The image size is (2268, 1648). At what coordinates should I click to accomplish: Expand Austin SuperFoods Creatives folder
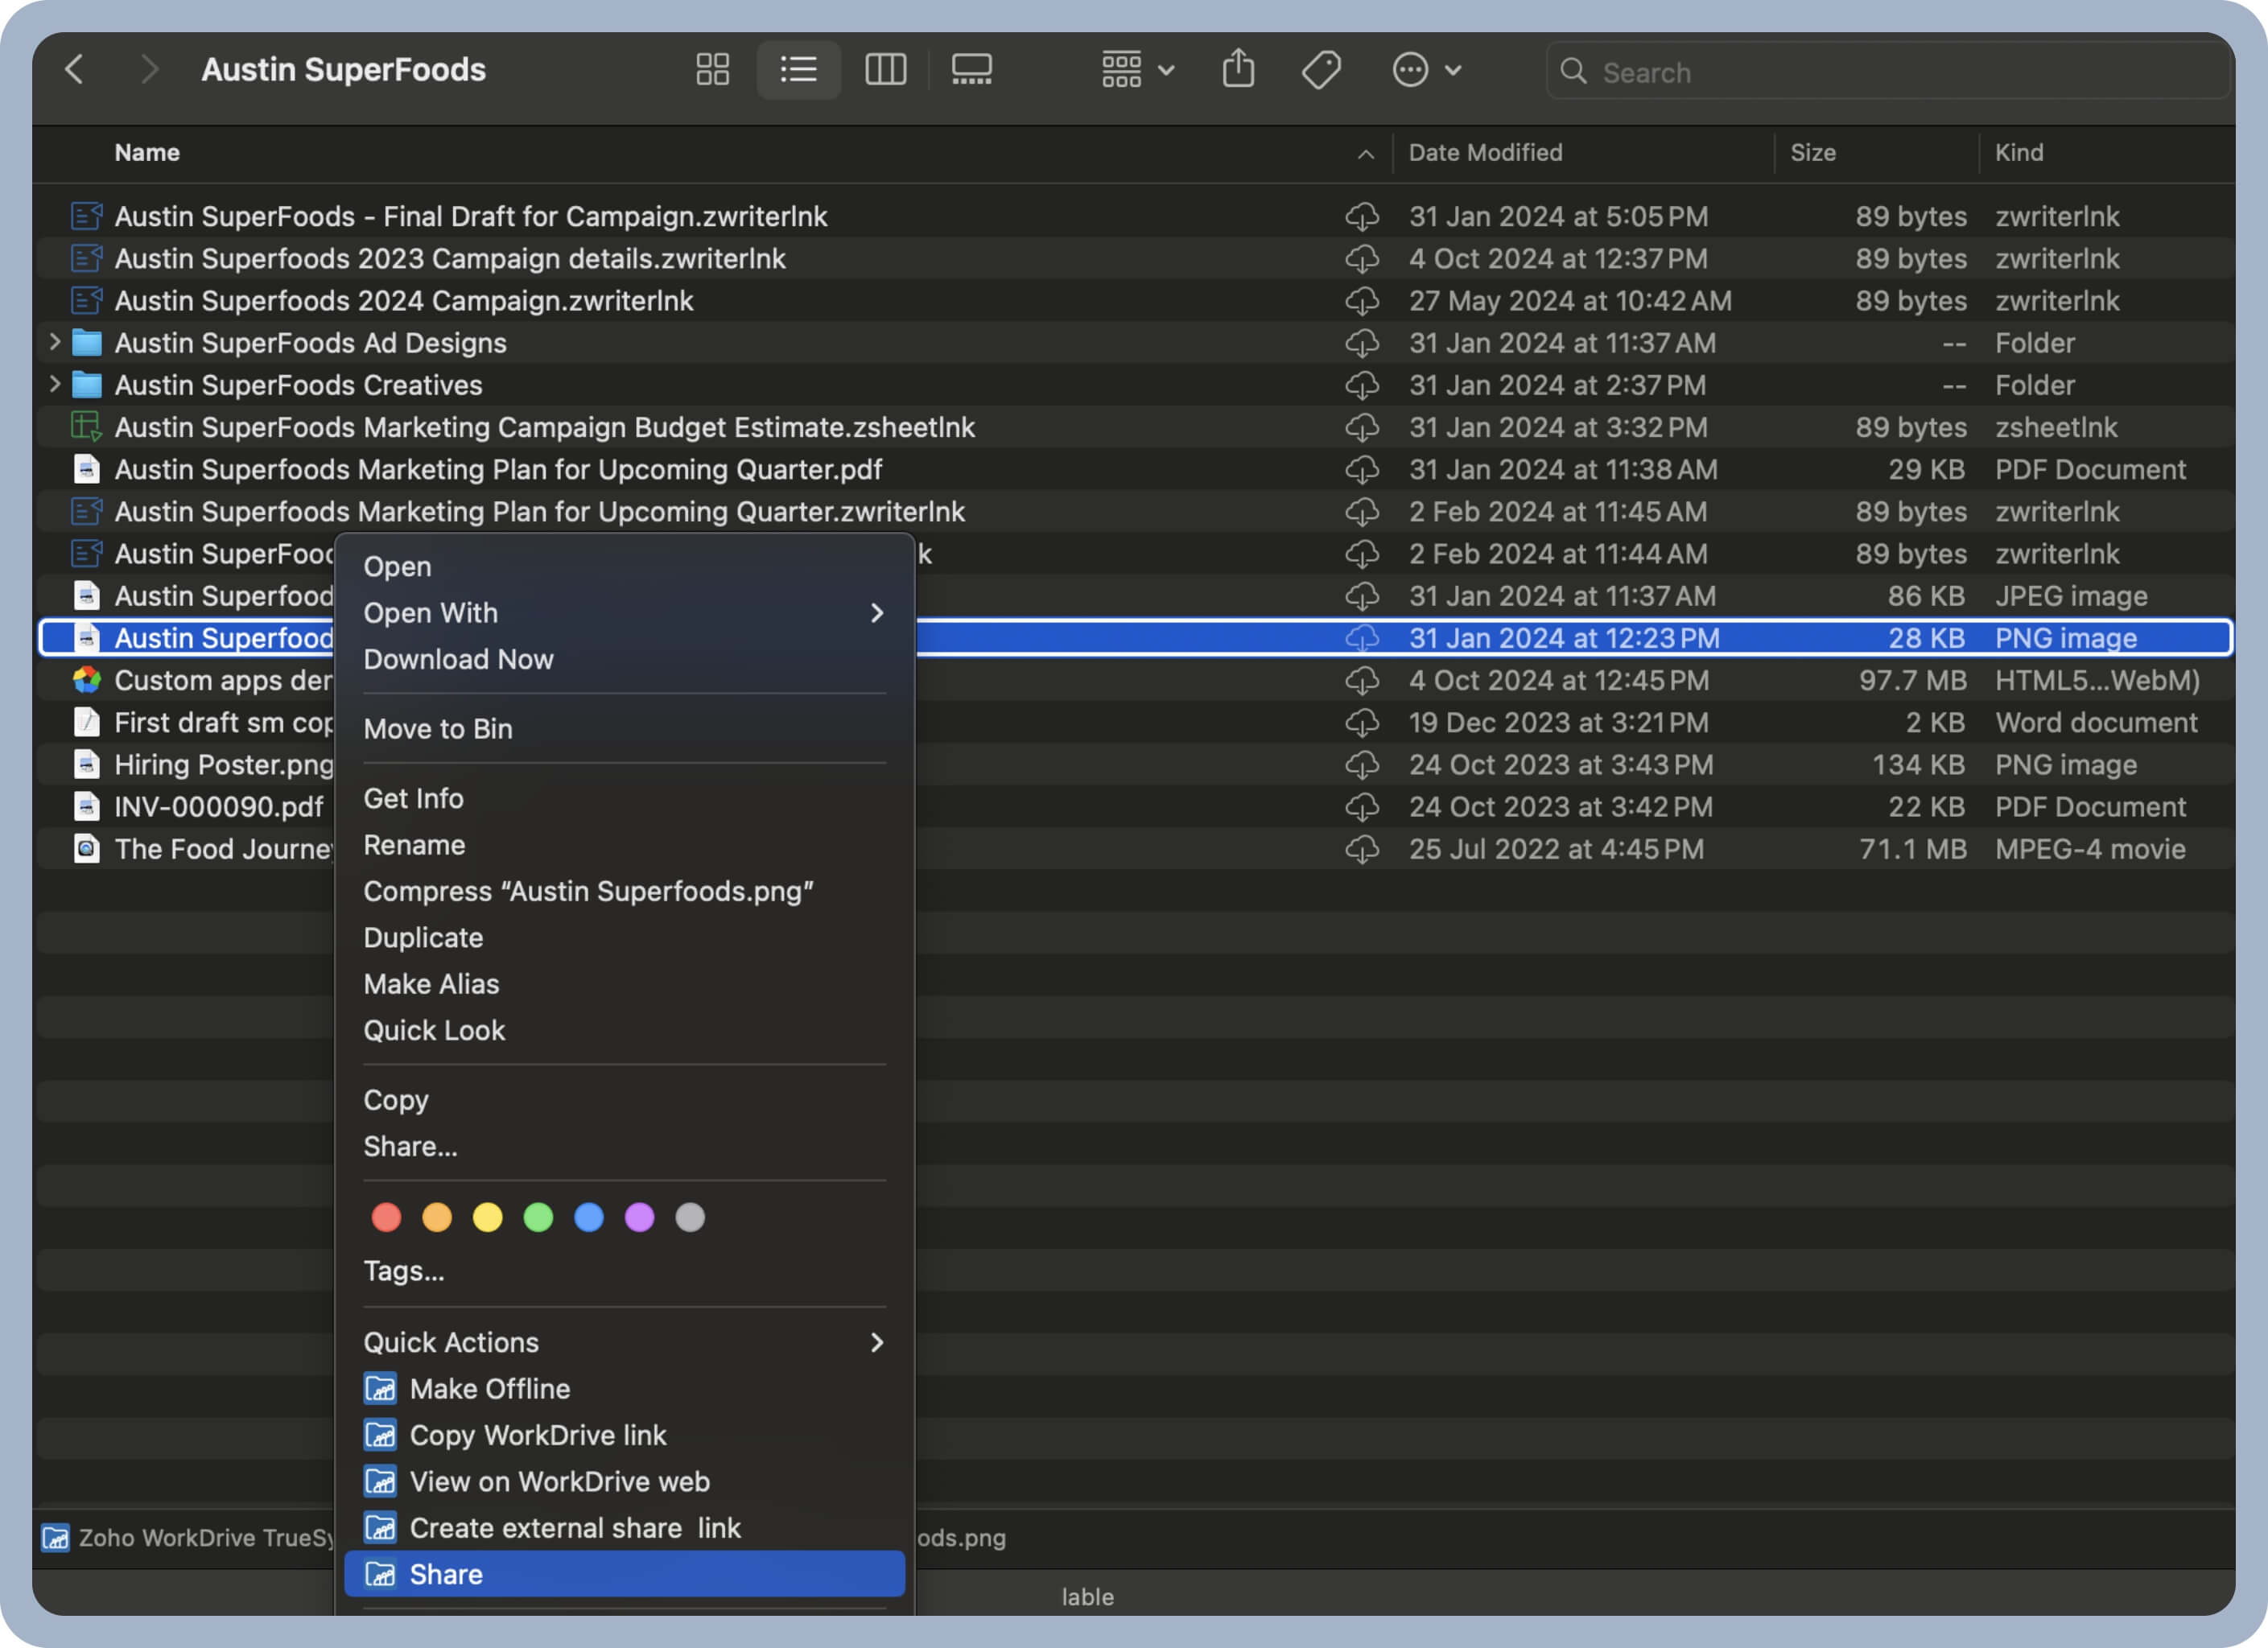click(x=55, y=385)
